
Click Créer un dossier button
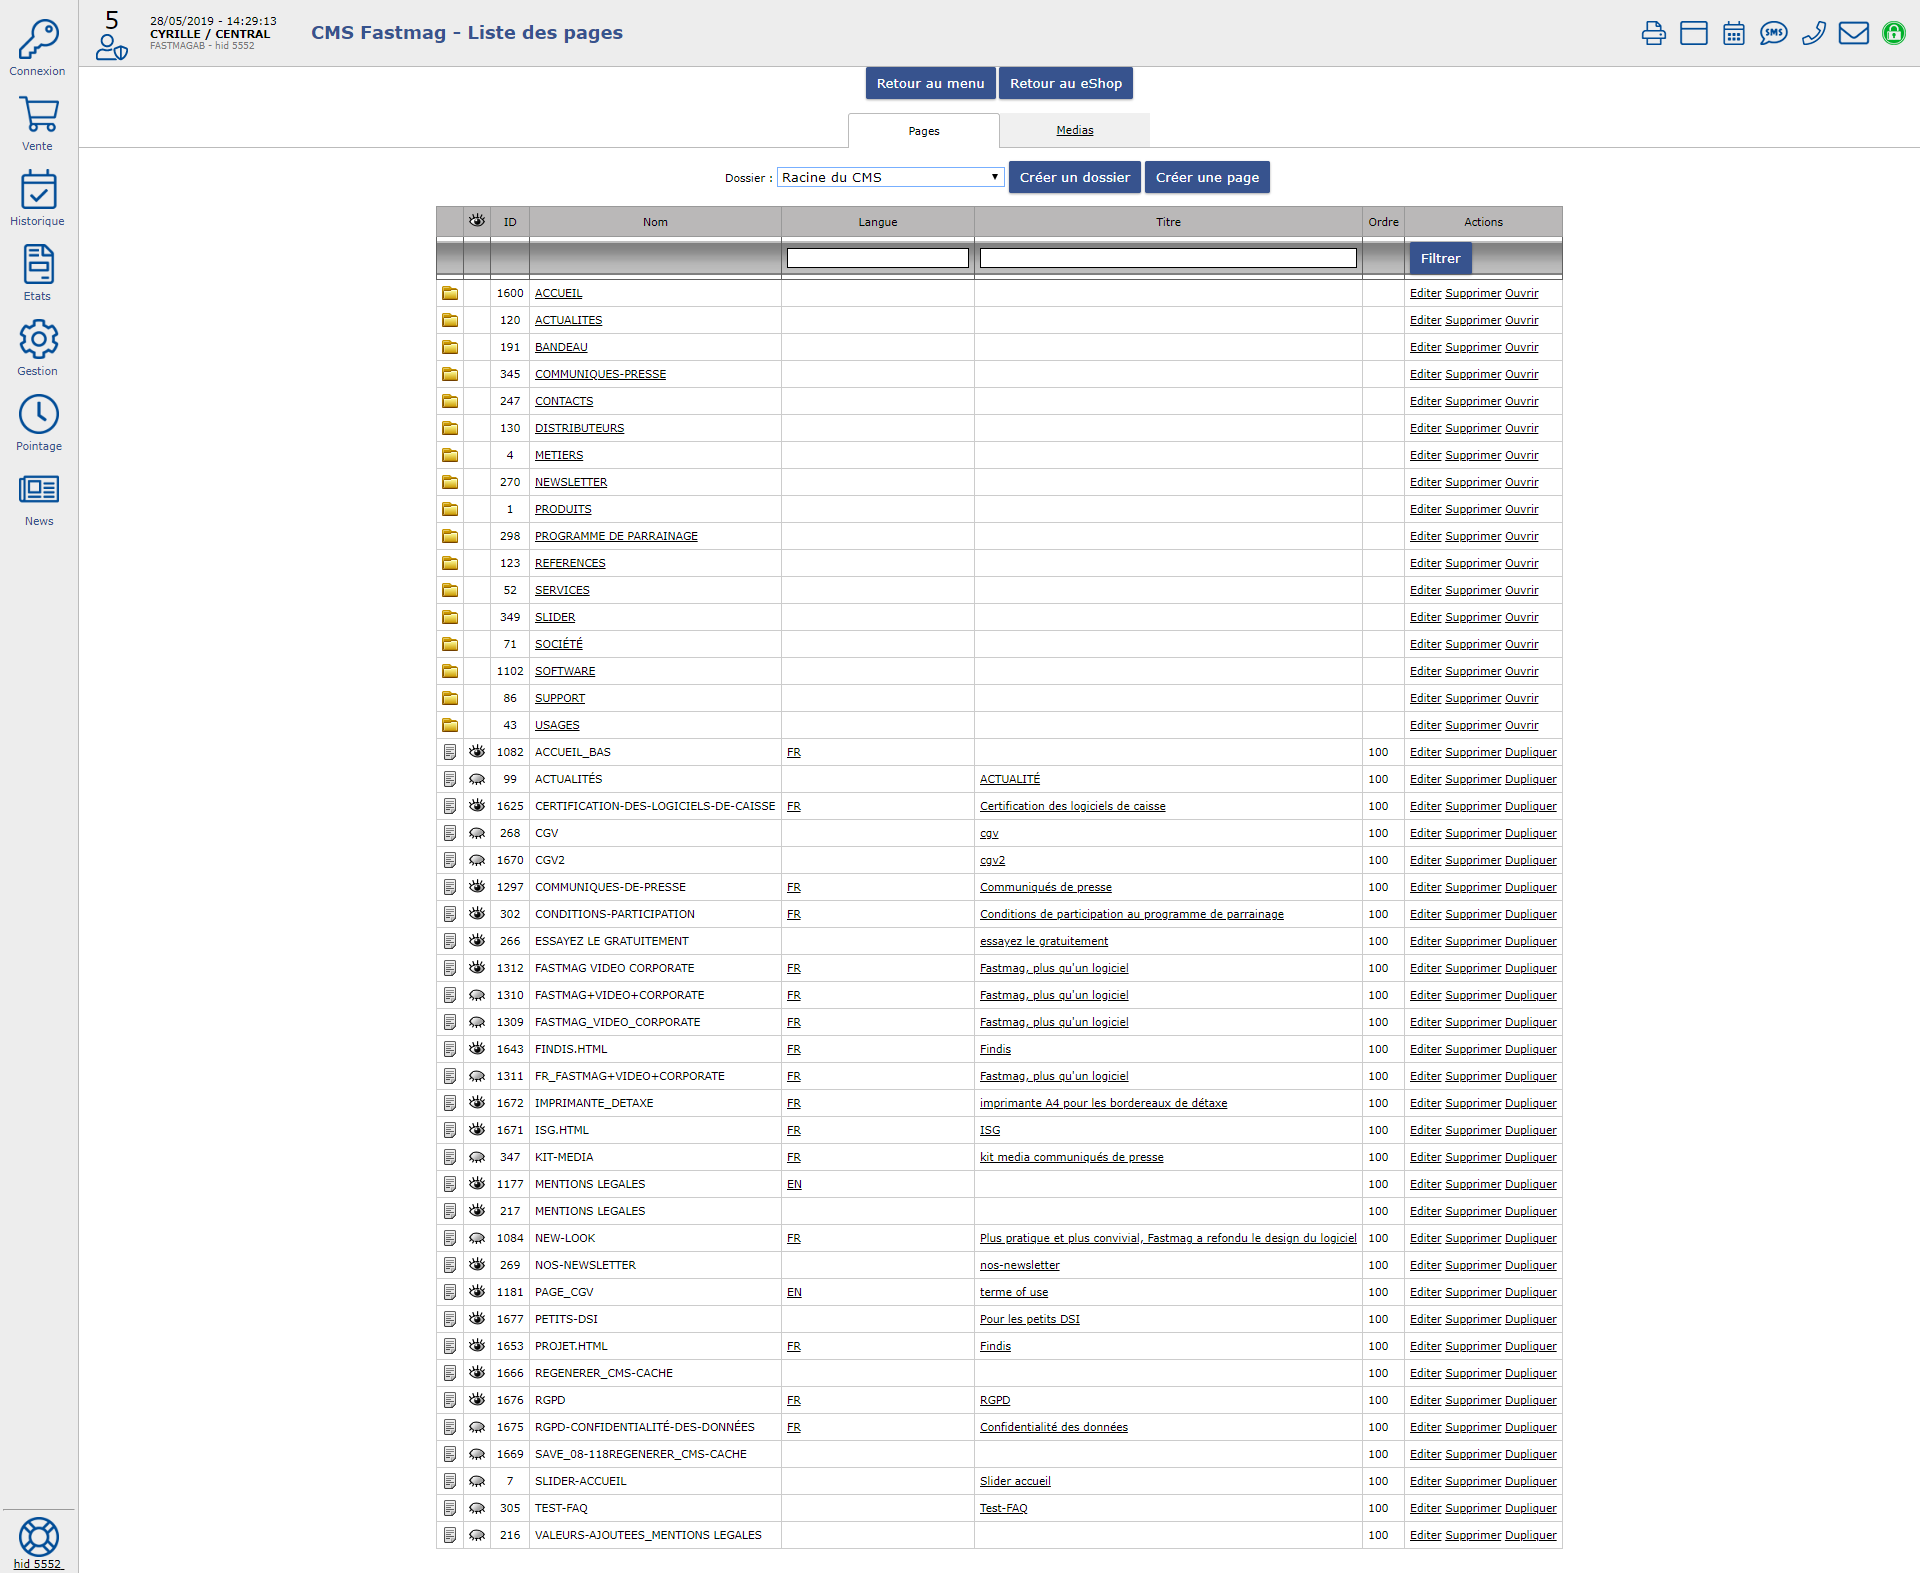coord(1074,177)
